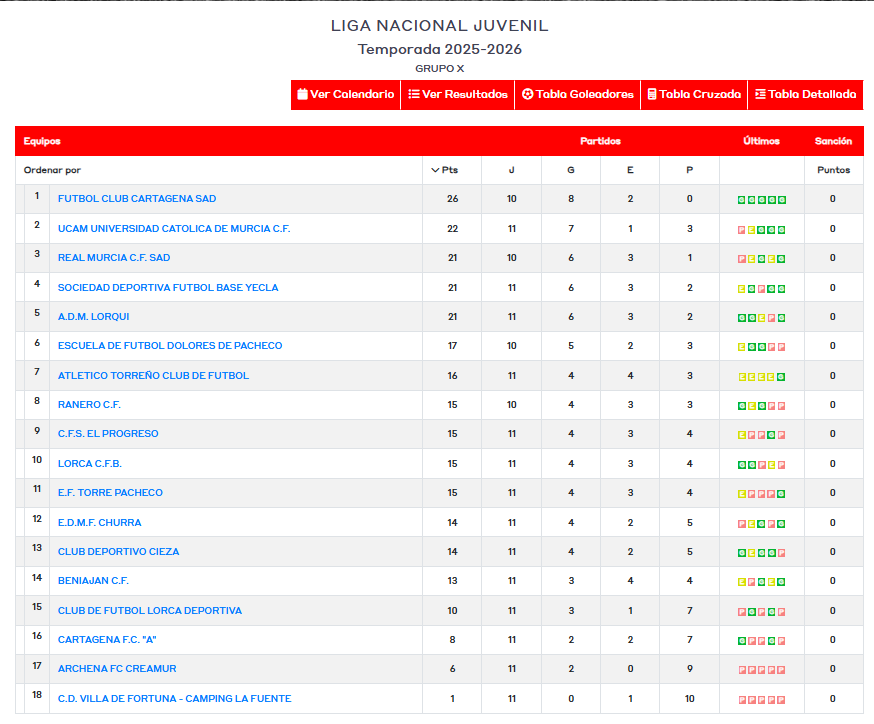Click the yellow E result in UCAM row
Screen dimensions: 874x724
(751, 230)
